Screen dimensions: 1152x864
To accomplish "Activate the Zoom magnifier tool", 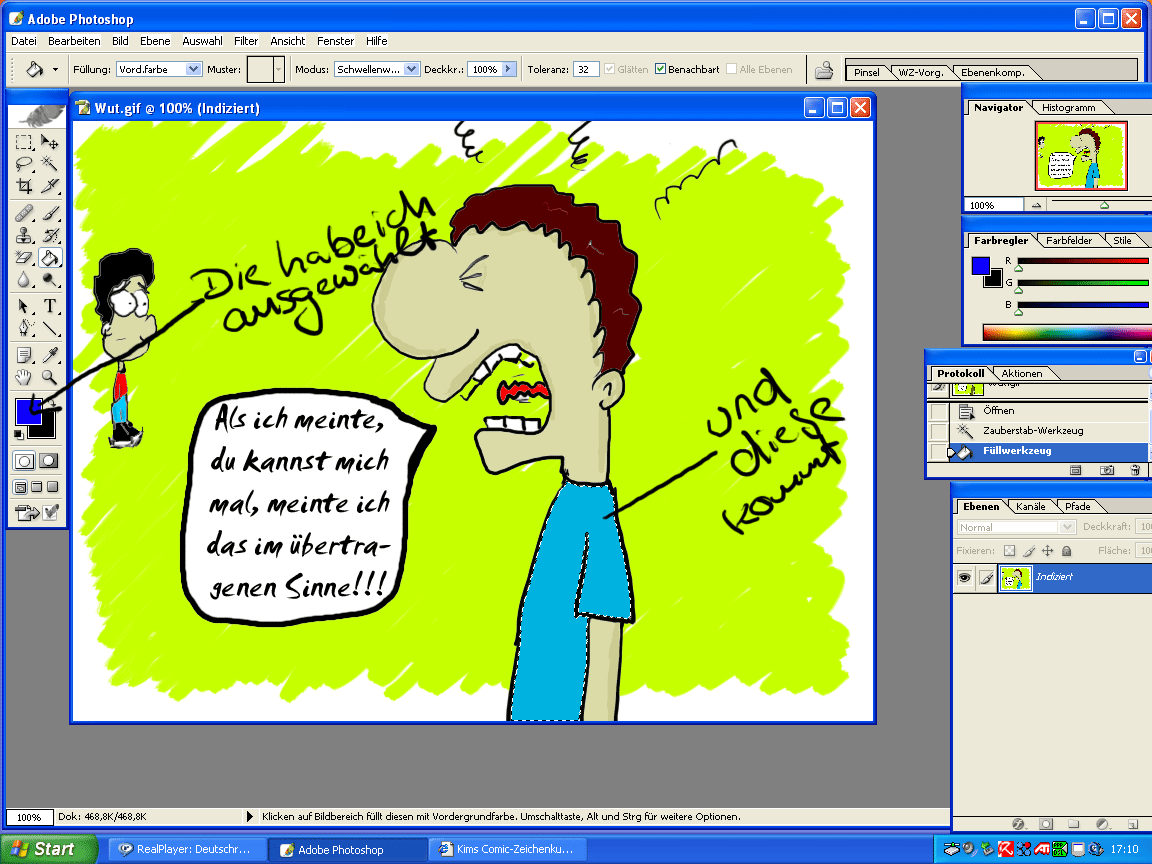I will click(50, 378).
